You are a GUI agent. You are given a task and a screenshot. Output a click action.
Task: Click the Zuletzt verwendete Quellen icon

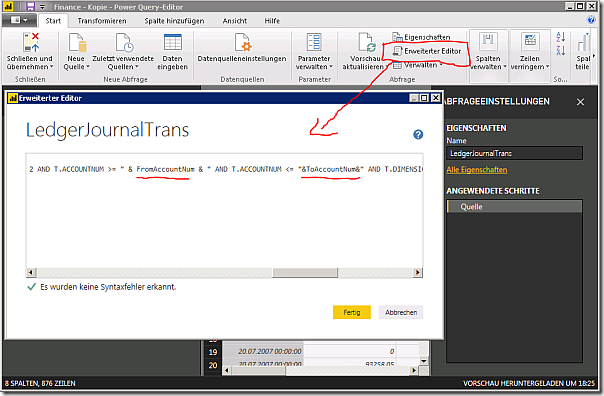[x=124, y=42]
